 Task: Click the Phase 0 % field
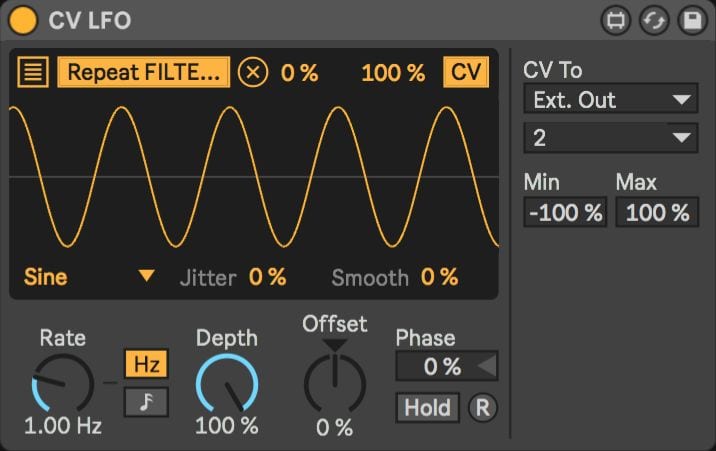[447, 366]
